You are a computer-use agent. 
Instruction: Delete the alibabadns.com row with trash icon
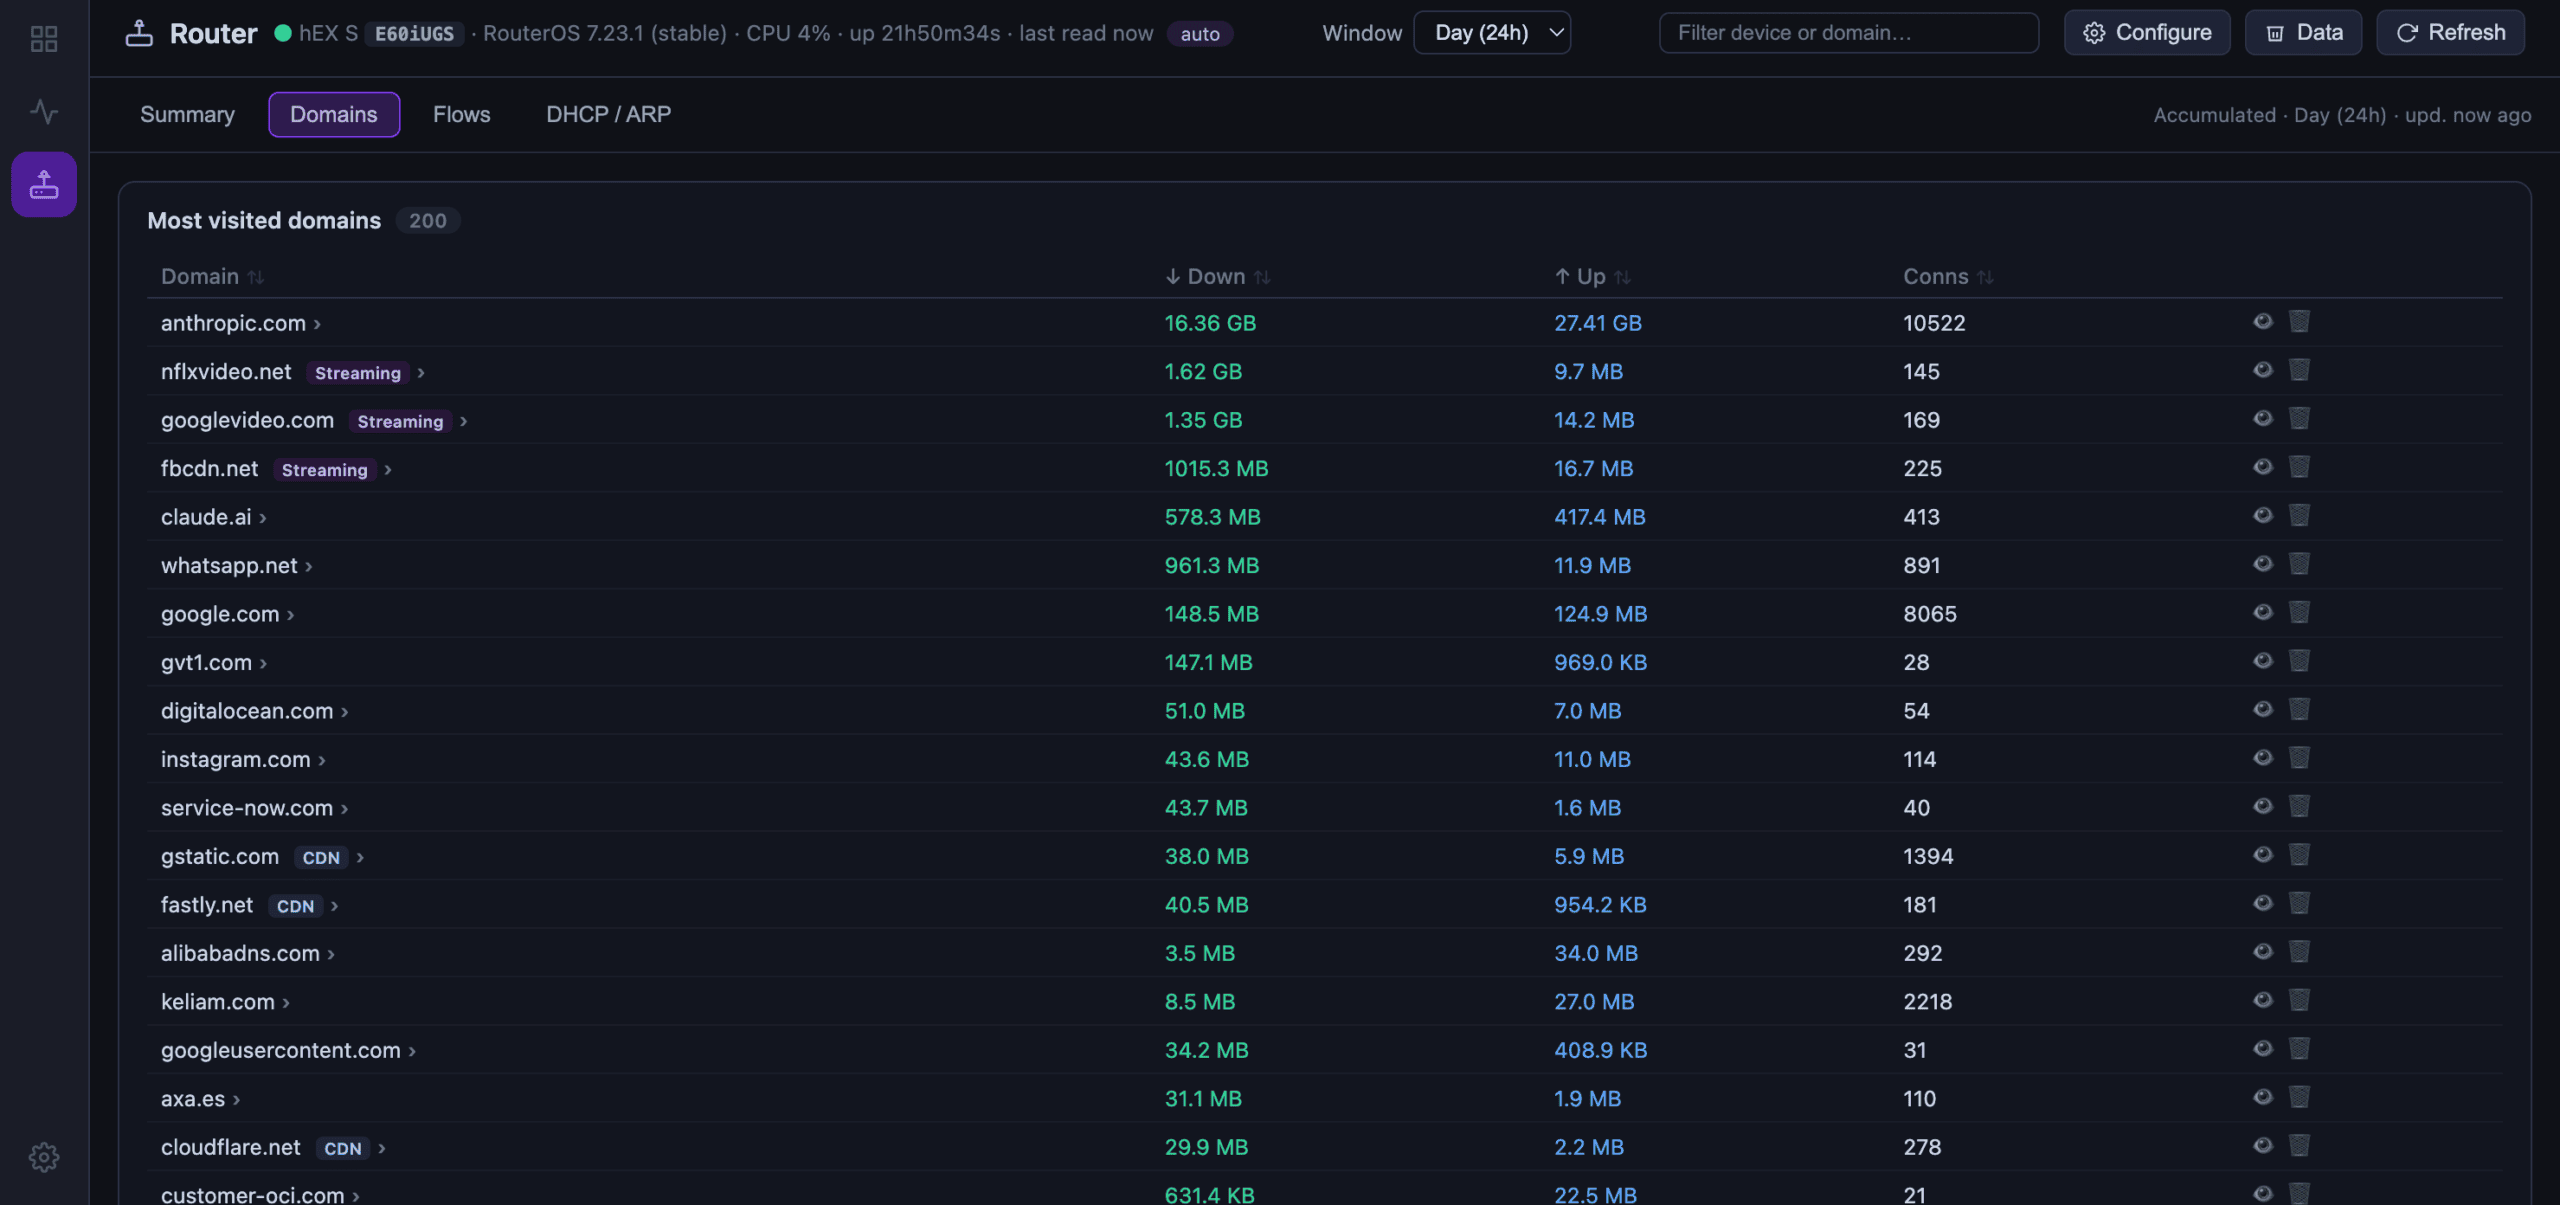tap(2299, 952)
